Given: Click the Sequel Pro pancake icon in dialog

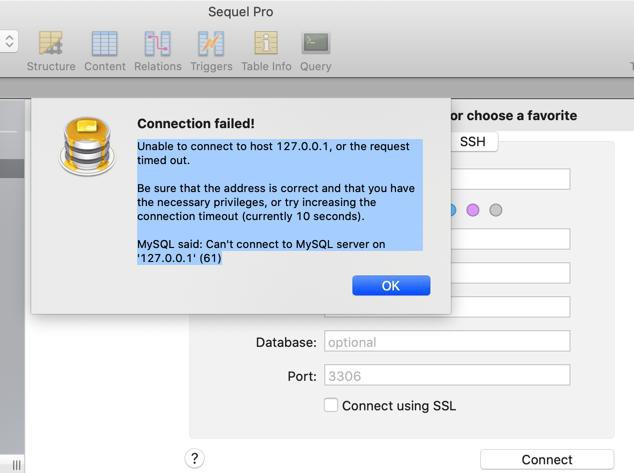Looking at the screenshot, I should 87,147.
